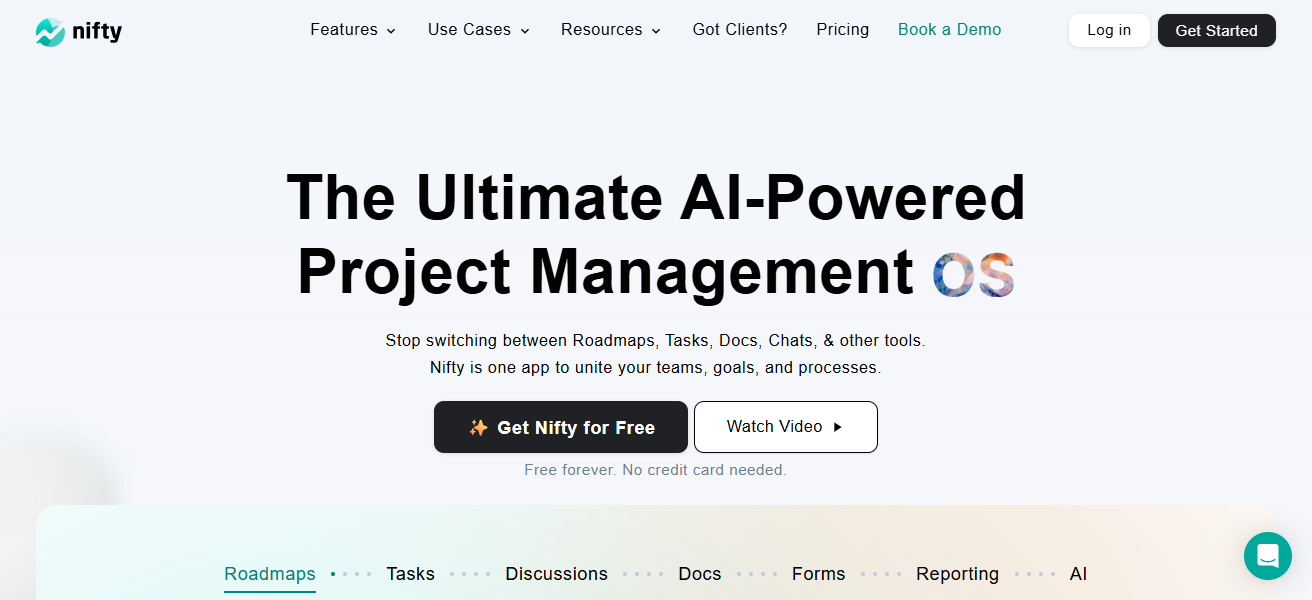Open the Discussions tab
The image size is (1312, 600).
556,574
